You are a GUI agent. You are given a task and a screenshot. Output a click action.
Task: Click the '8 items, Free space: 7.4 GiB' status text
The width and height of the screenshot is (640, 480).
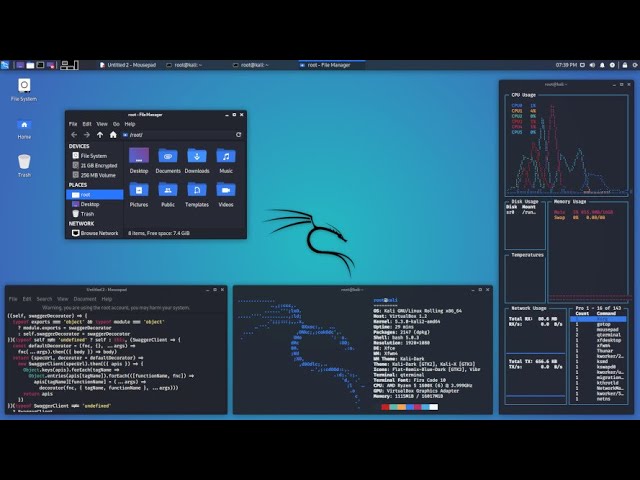tap(159, 233)
